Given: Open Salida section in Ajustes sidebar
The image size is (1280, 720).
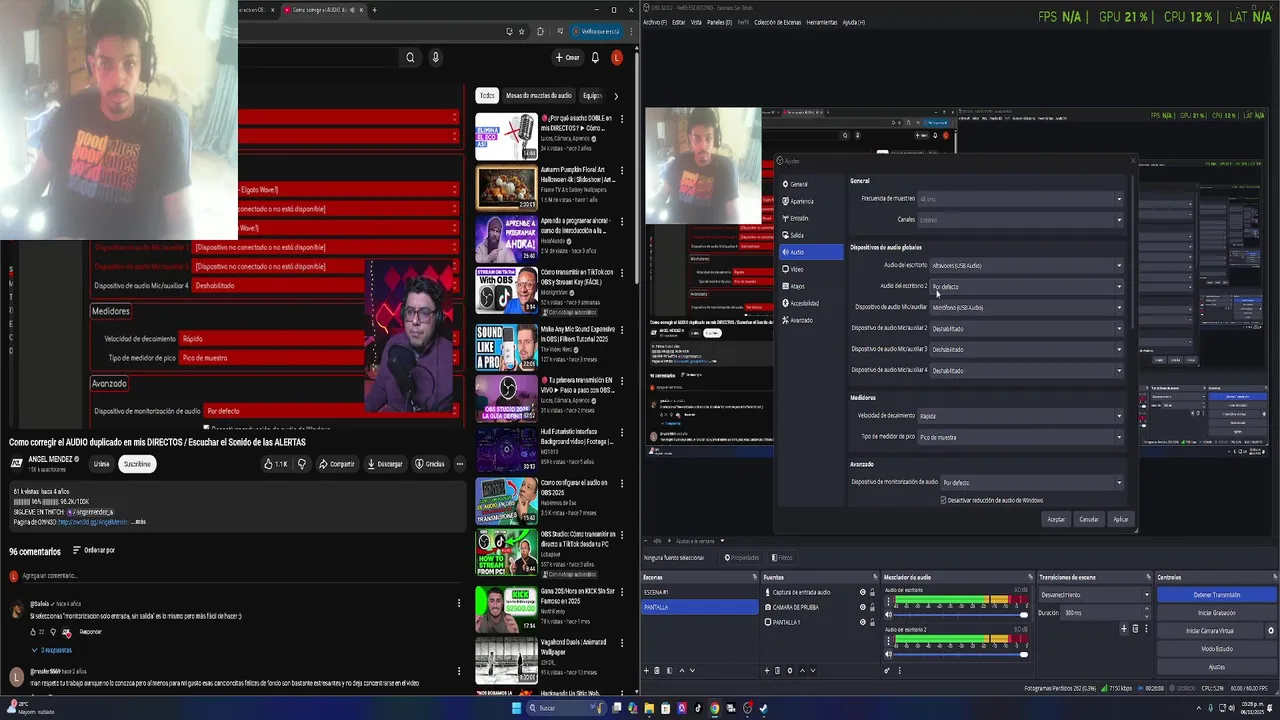Looking at the screenshot, I should pyautogui.click(x=811, y=235).
